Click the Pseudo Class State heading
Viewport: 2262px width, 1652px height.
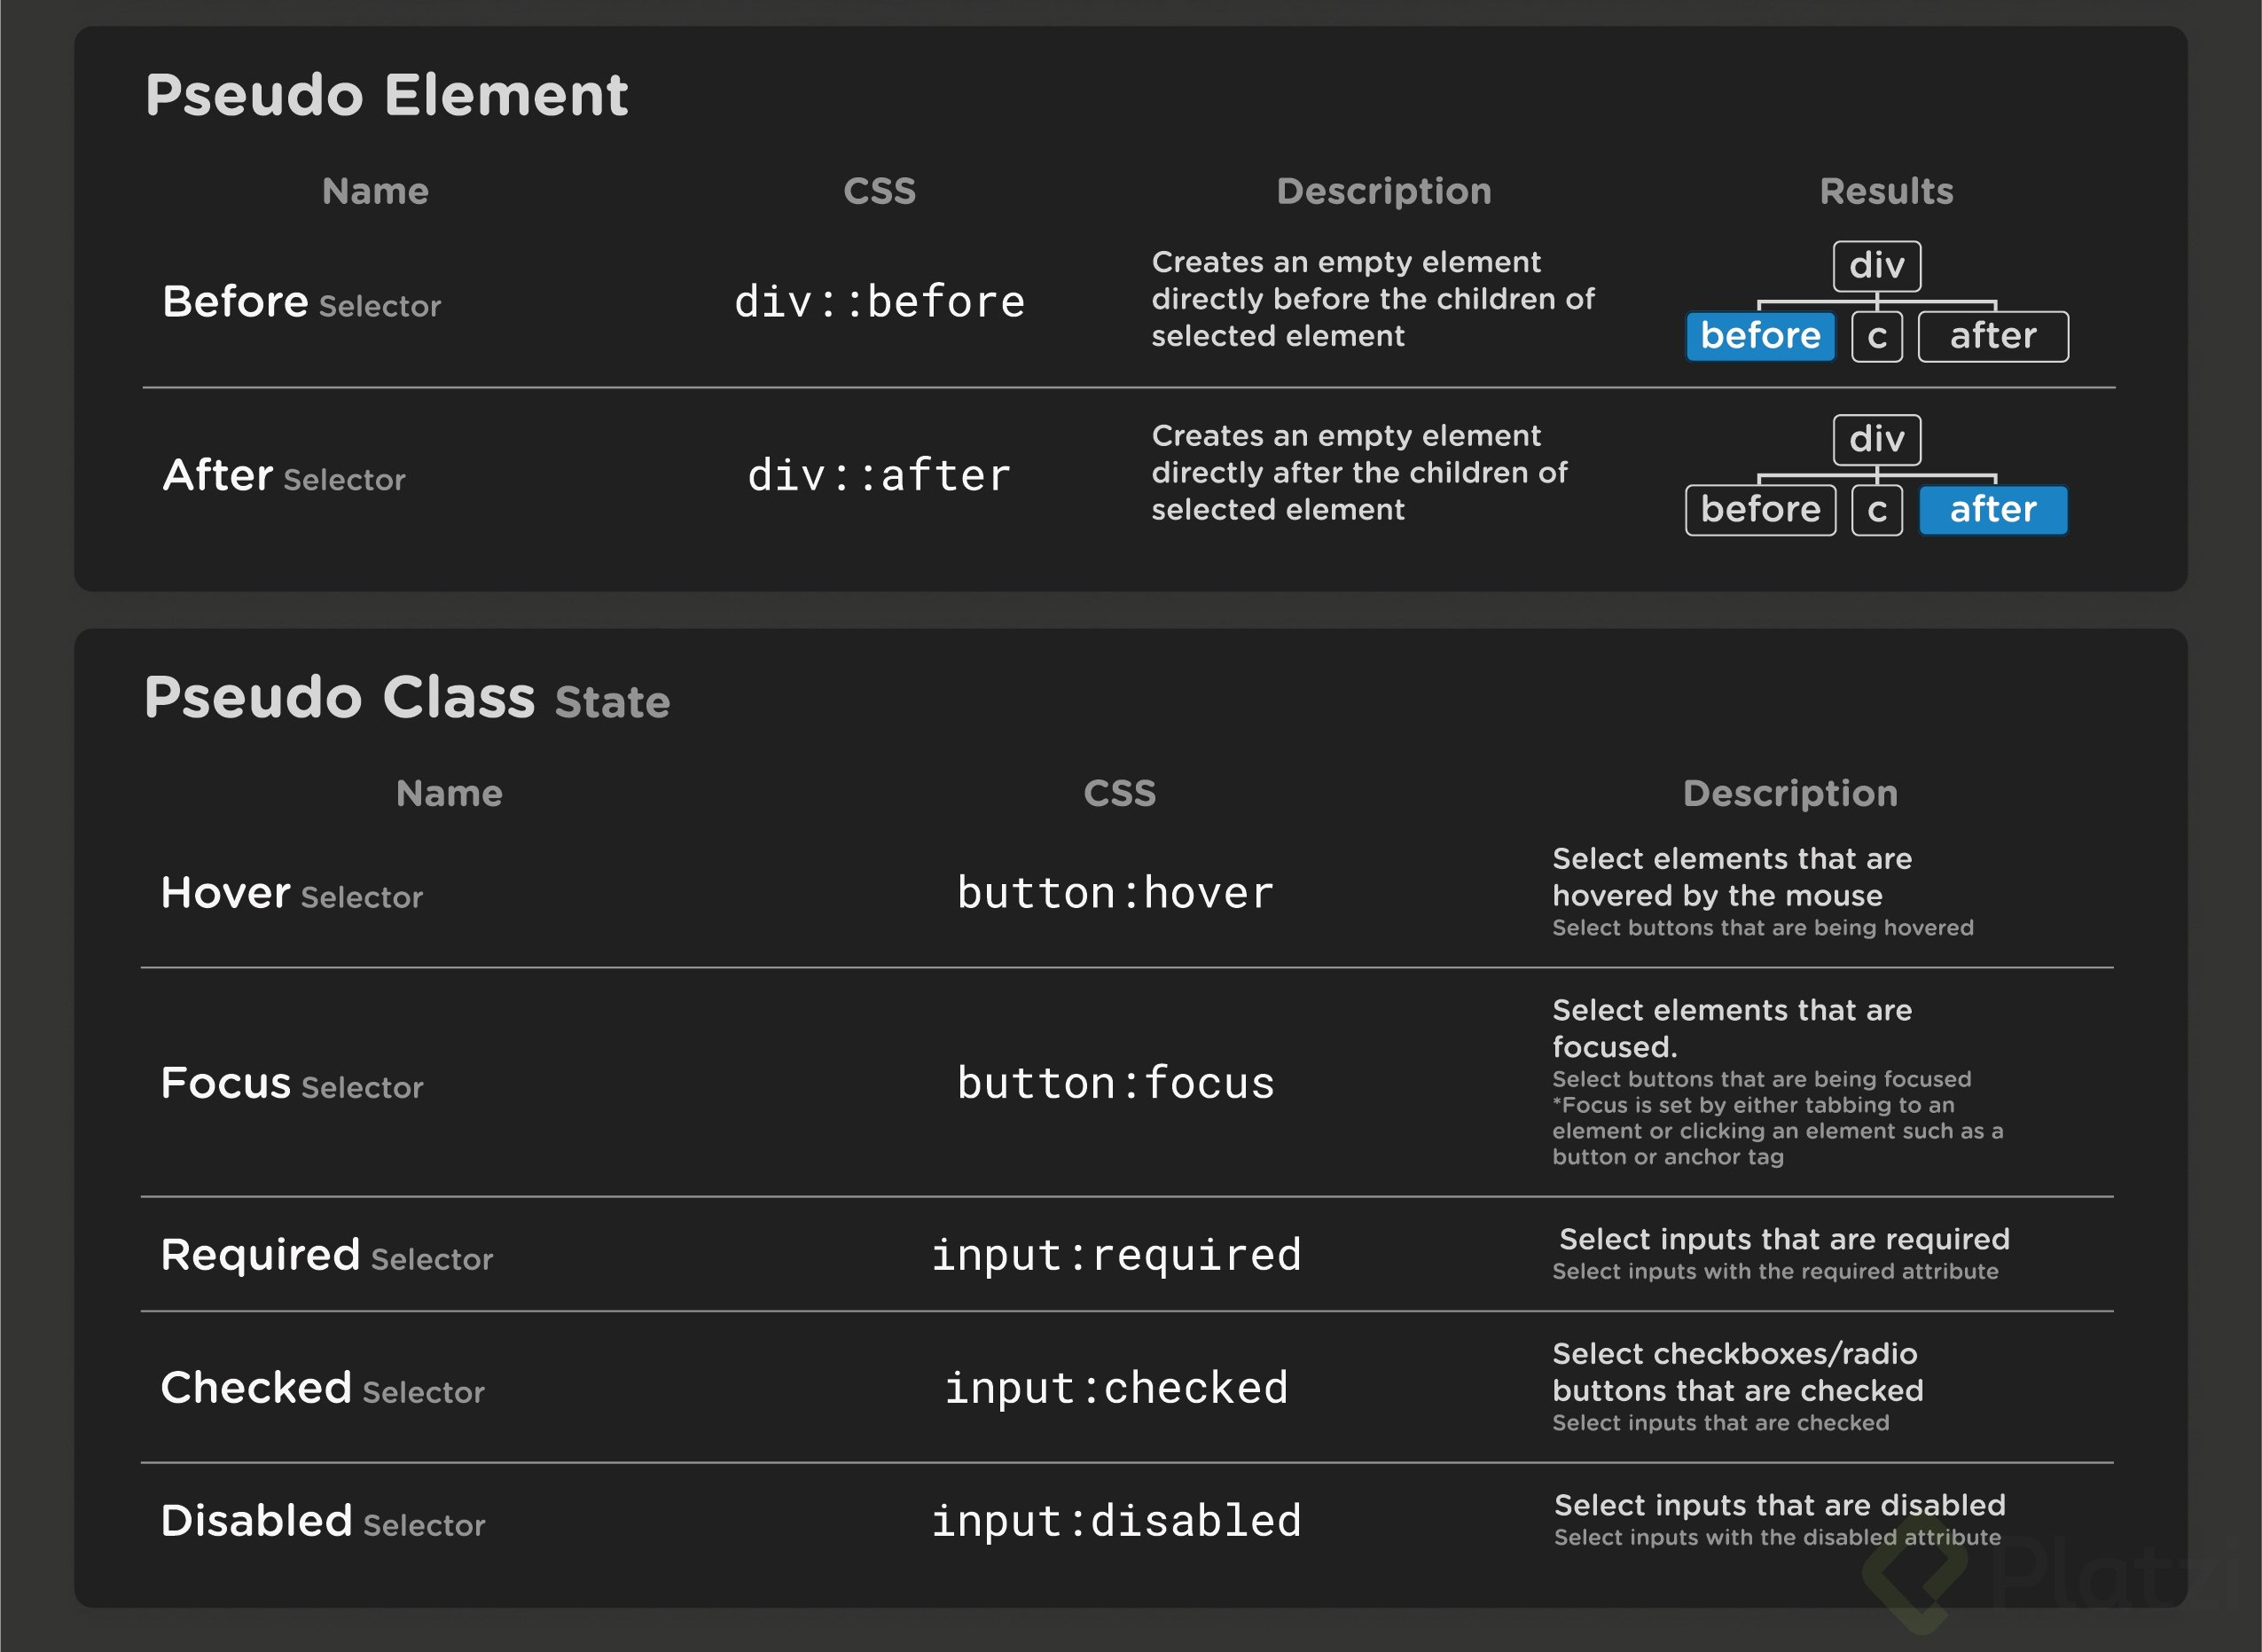click(407, 698)
